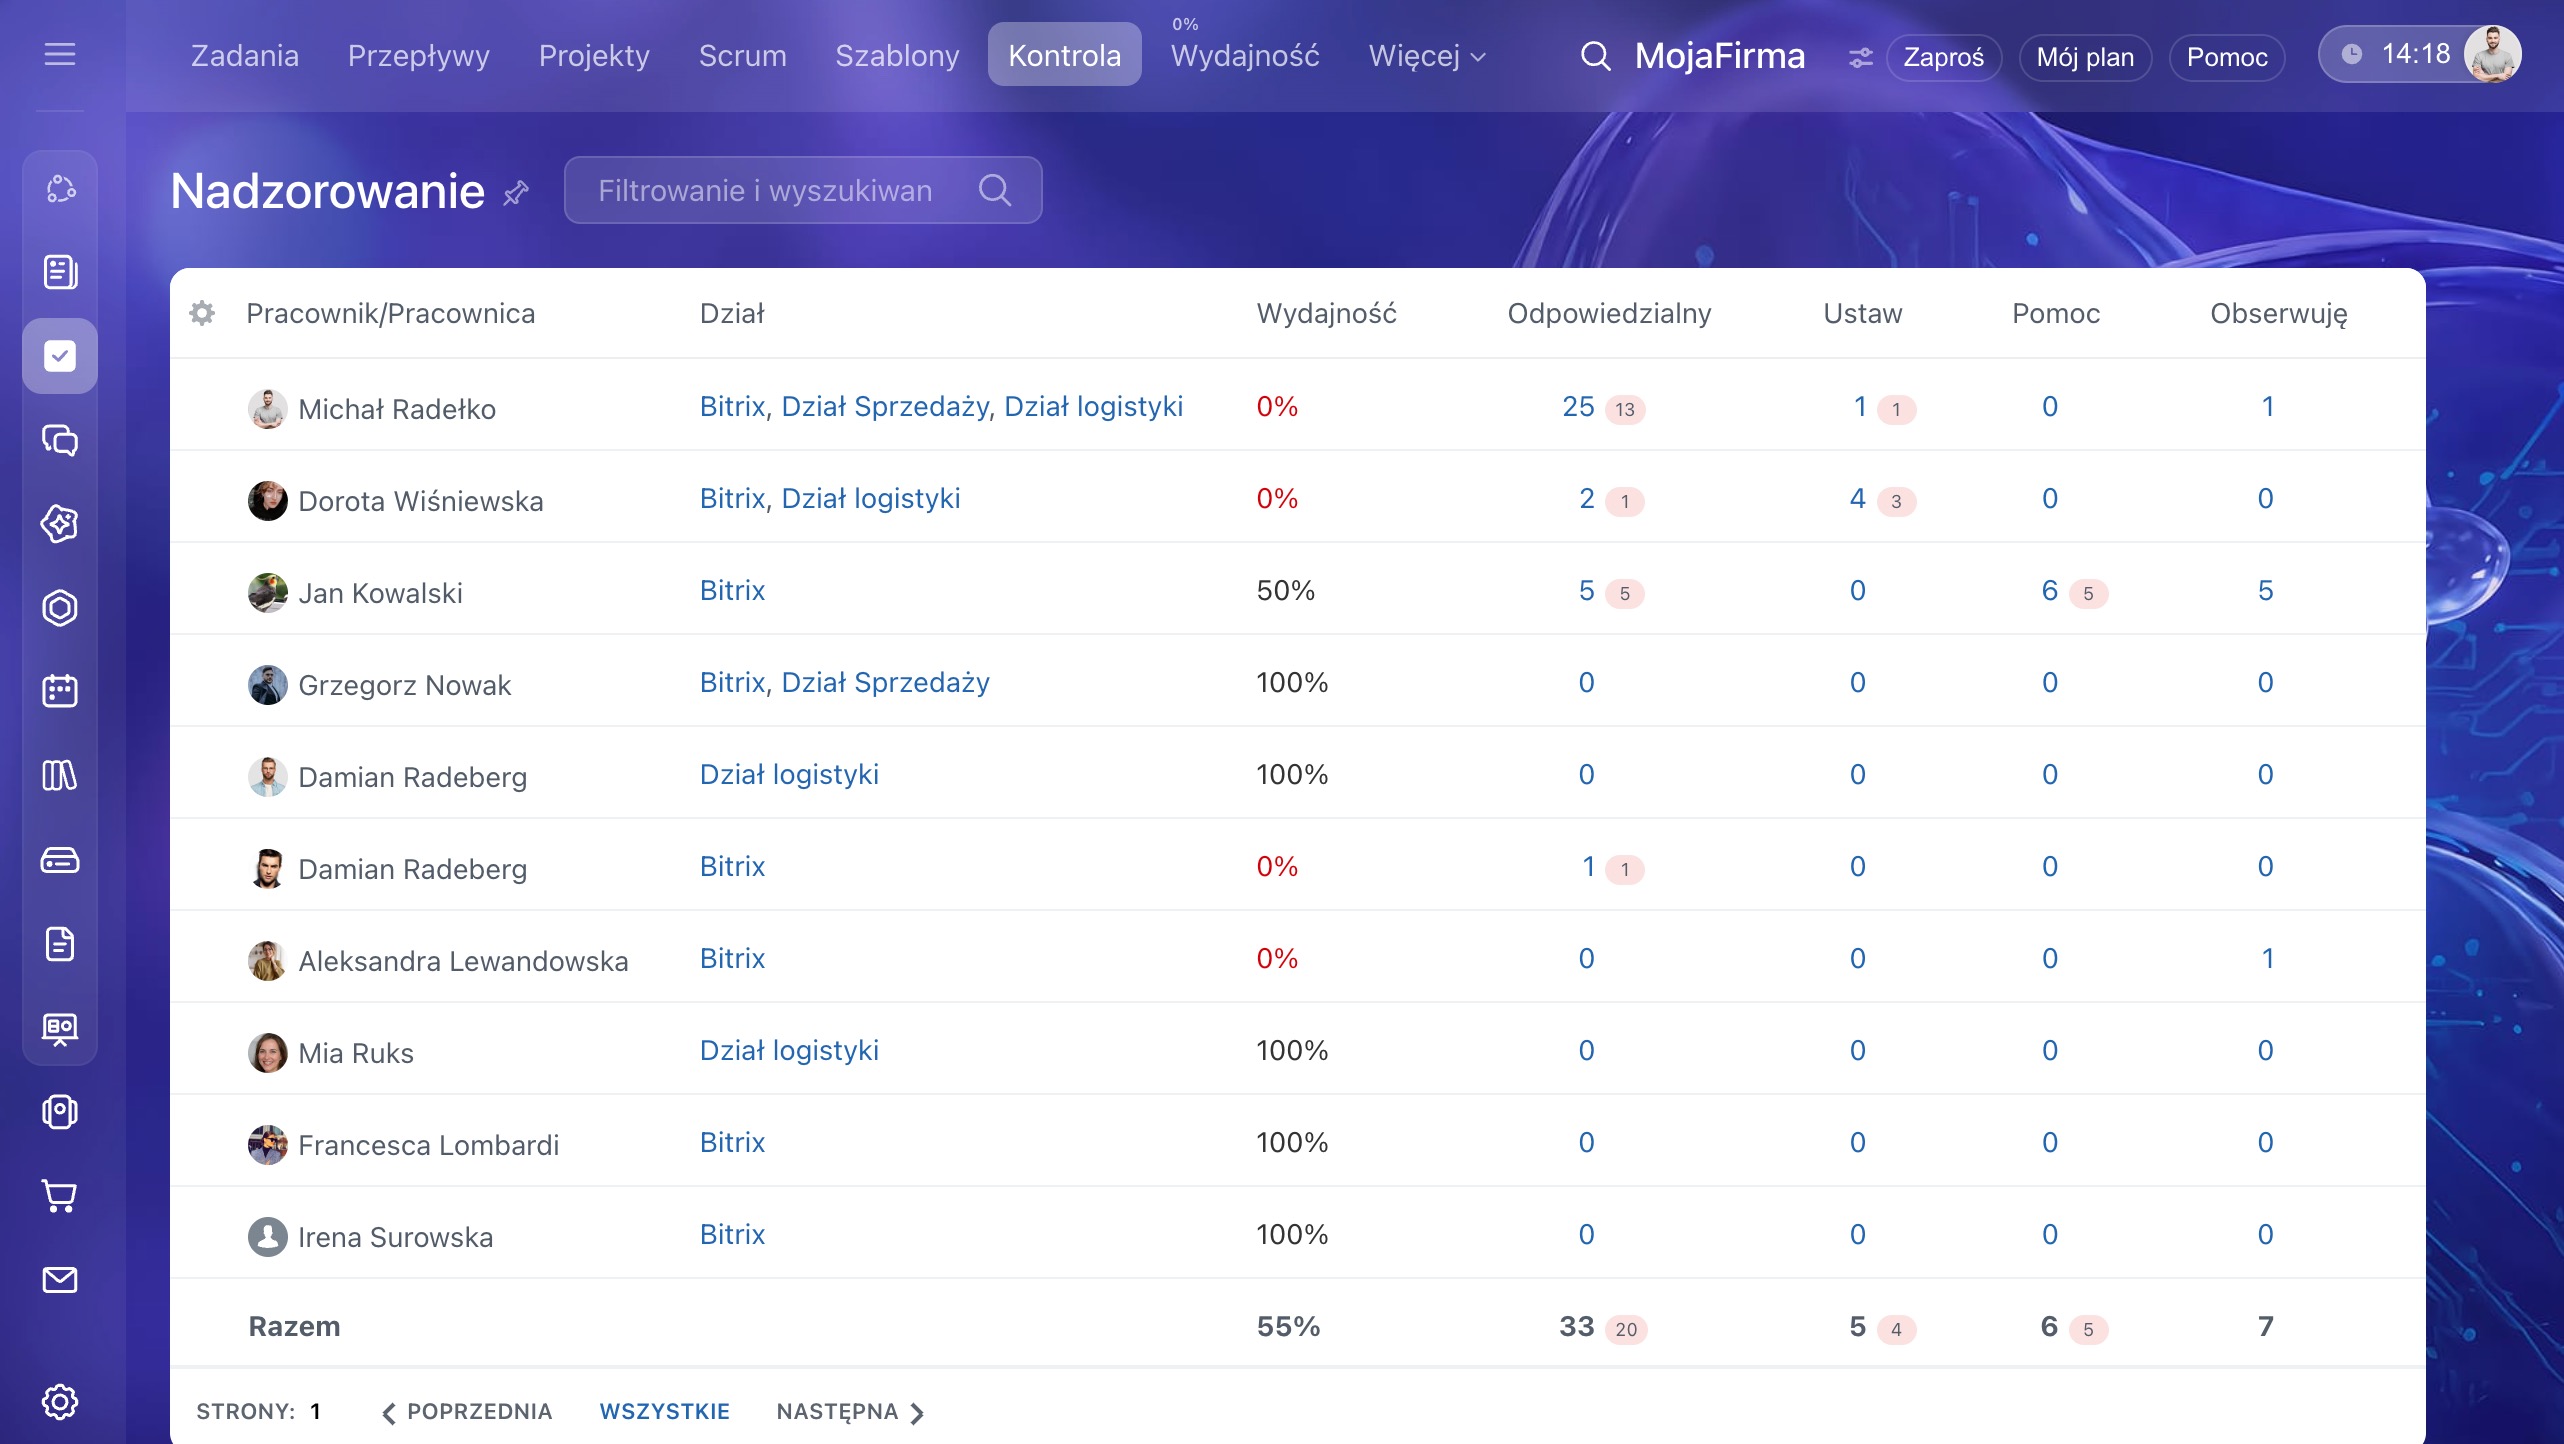Open the hamburger menu icon

pyautogui.click(x=60, y=55)
